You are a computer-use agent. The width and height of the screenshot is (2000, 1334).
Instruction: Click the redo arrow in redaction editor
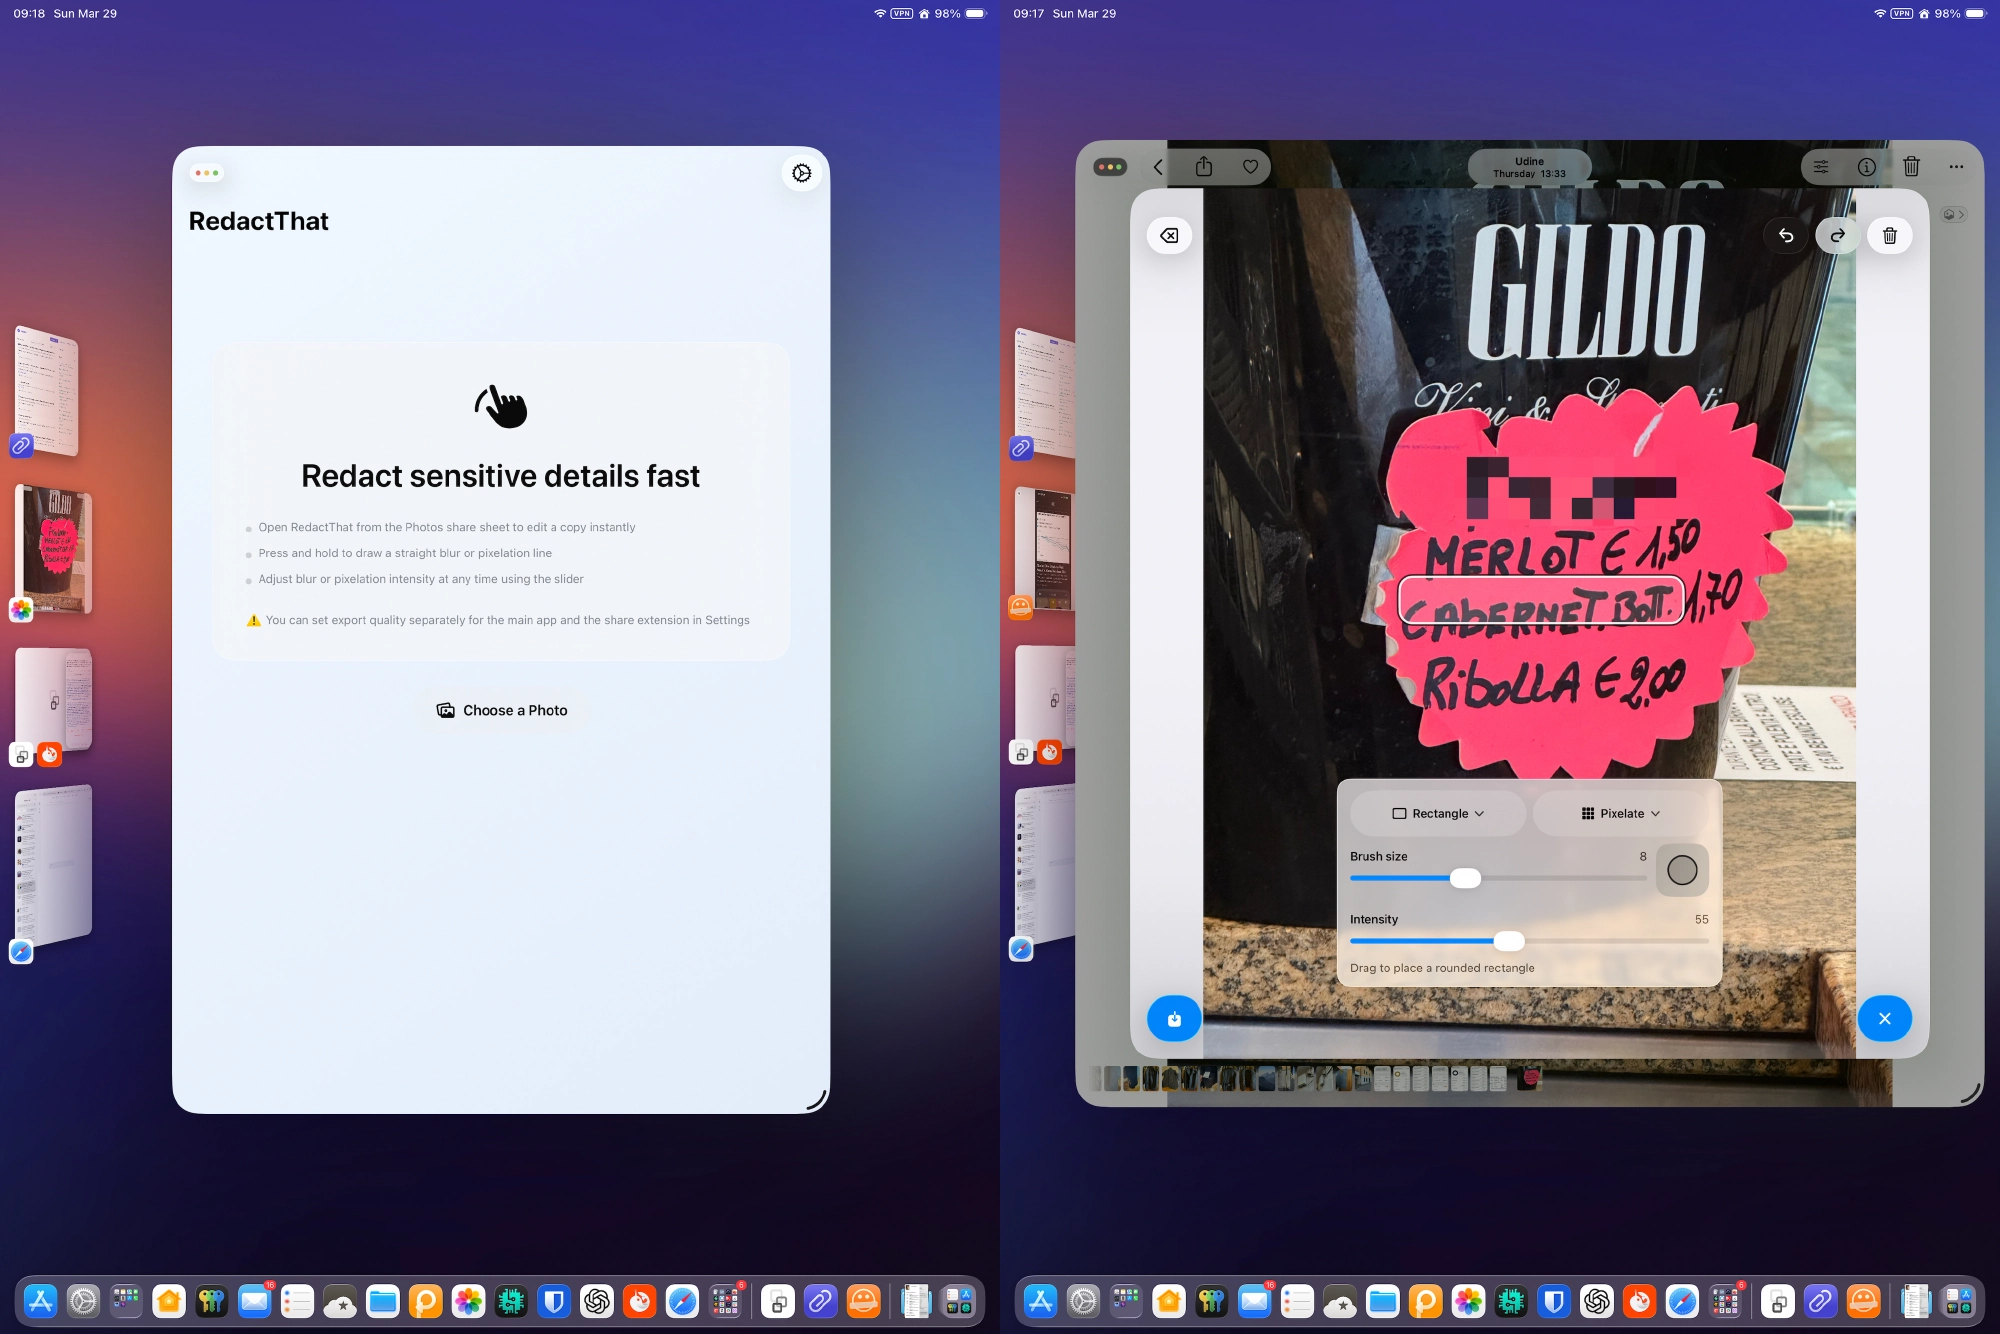click(1837, 235)
